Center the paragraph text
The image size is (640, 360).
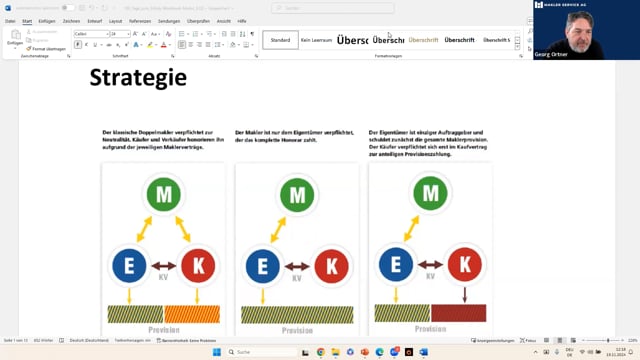tap(191, 45)
